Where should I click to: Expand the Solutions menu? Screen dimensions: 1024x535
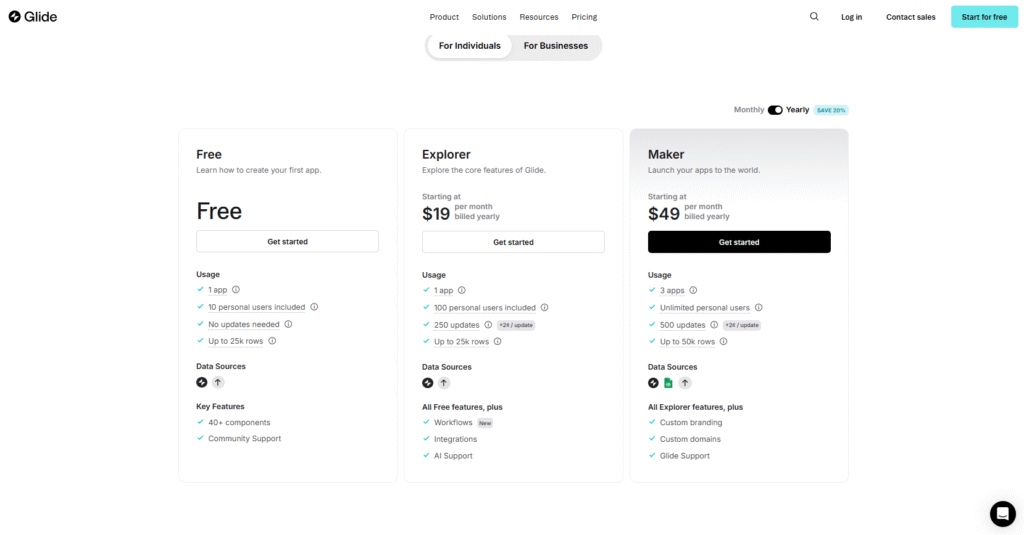[x=489, y=17]
